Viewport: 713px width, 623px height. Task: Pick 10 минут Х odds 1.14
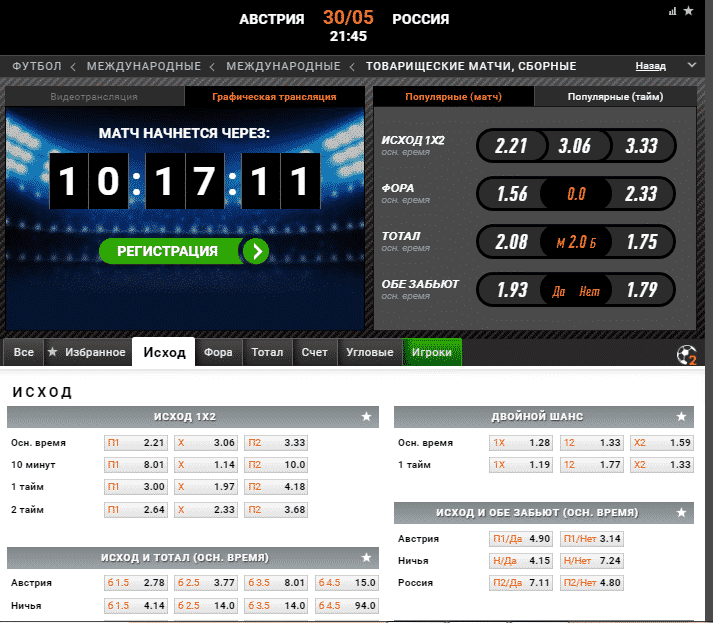205,464
